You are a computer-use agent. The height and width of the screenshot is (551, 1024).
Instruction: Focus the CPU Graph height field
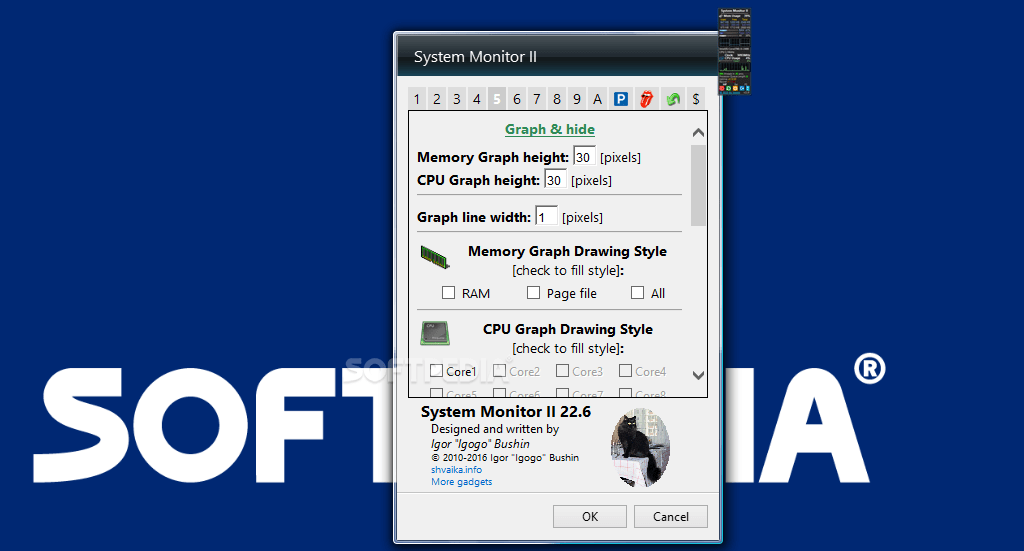[555, 180]
